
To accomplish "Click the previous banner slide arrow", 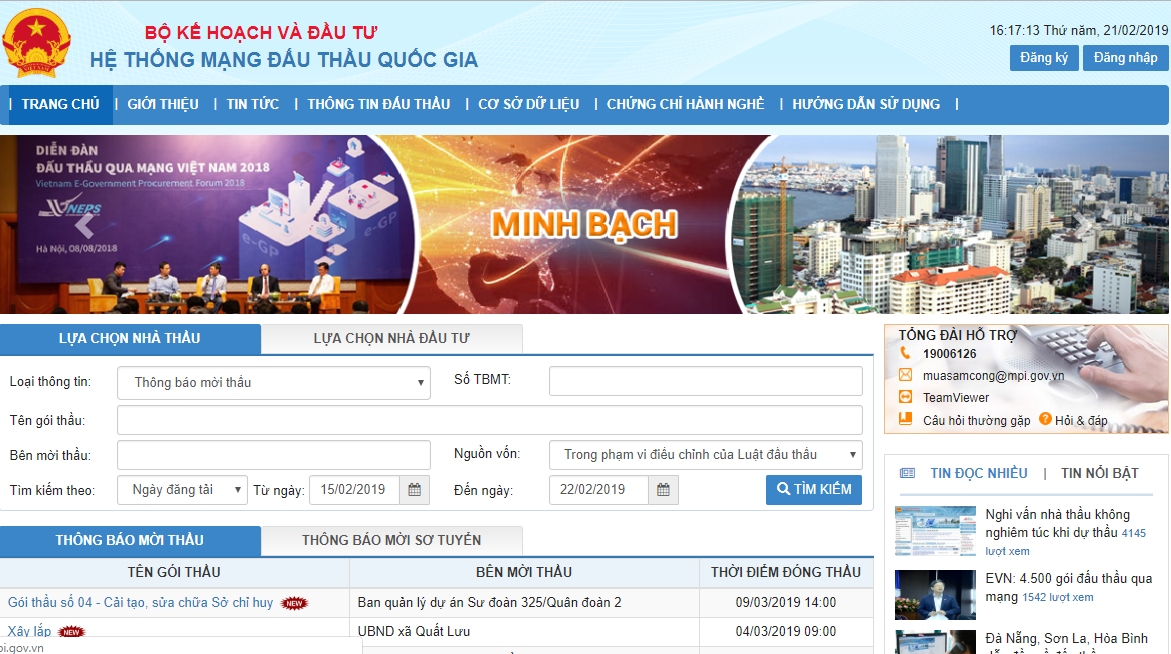I will pyautogui.click(x=88, y=224).
